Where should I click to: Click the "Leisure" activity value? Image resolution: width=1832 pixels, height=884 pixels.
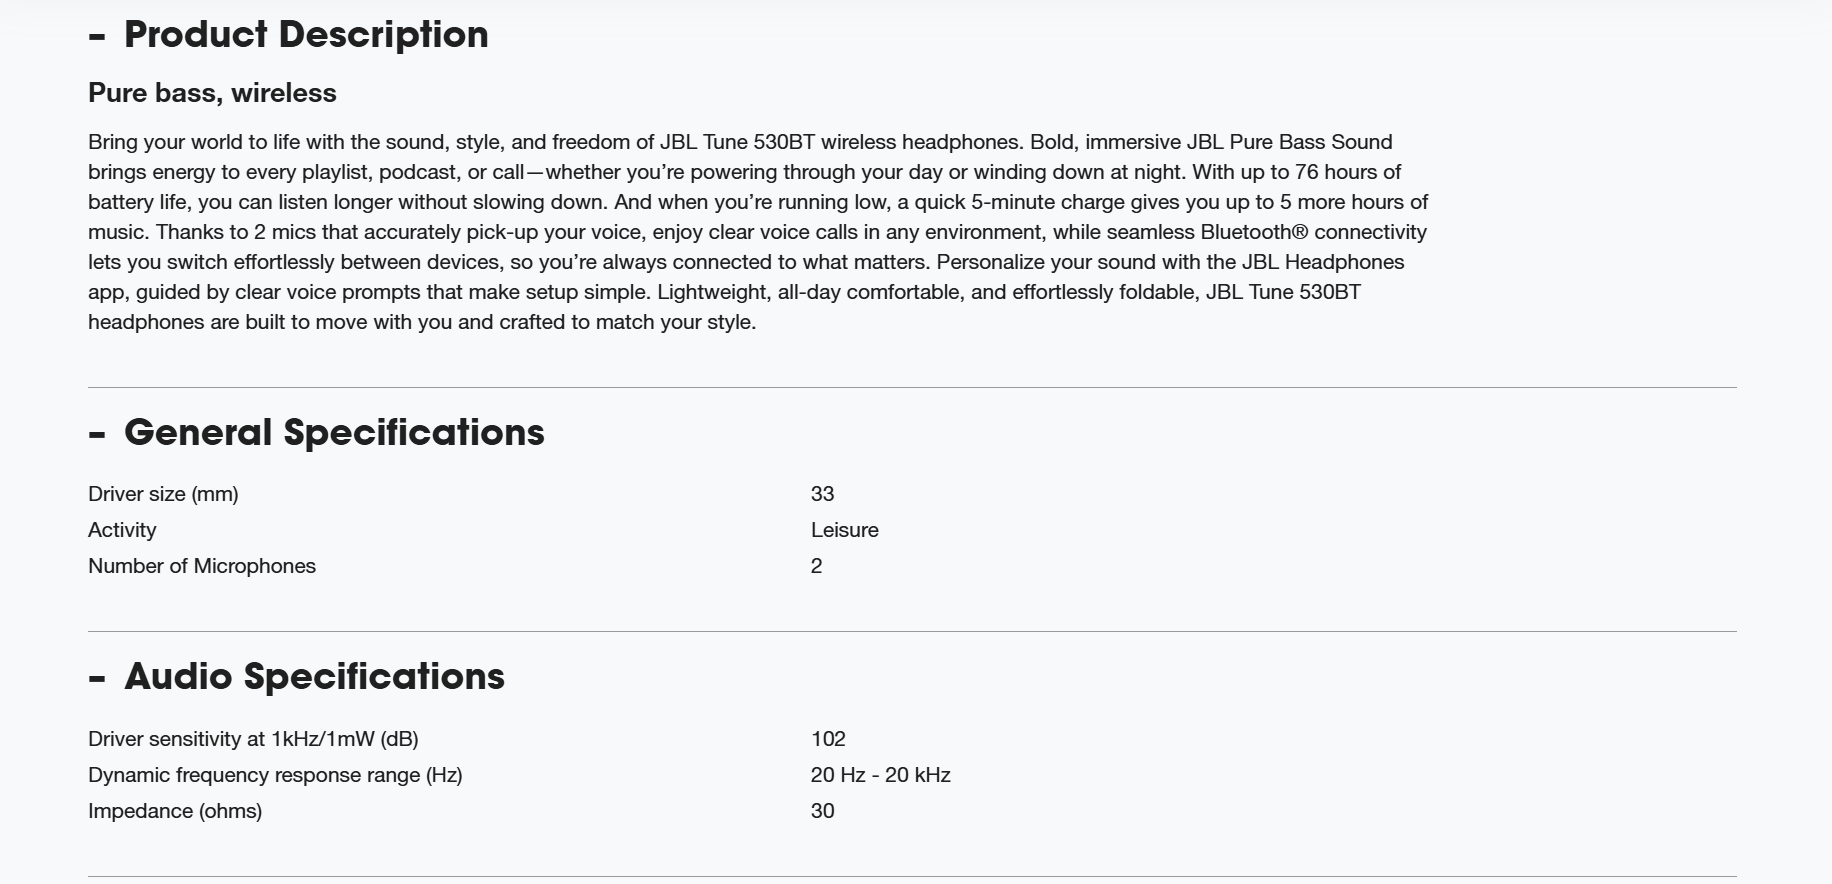click(x=844, y=530)
